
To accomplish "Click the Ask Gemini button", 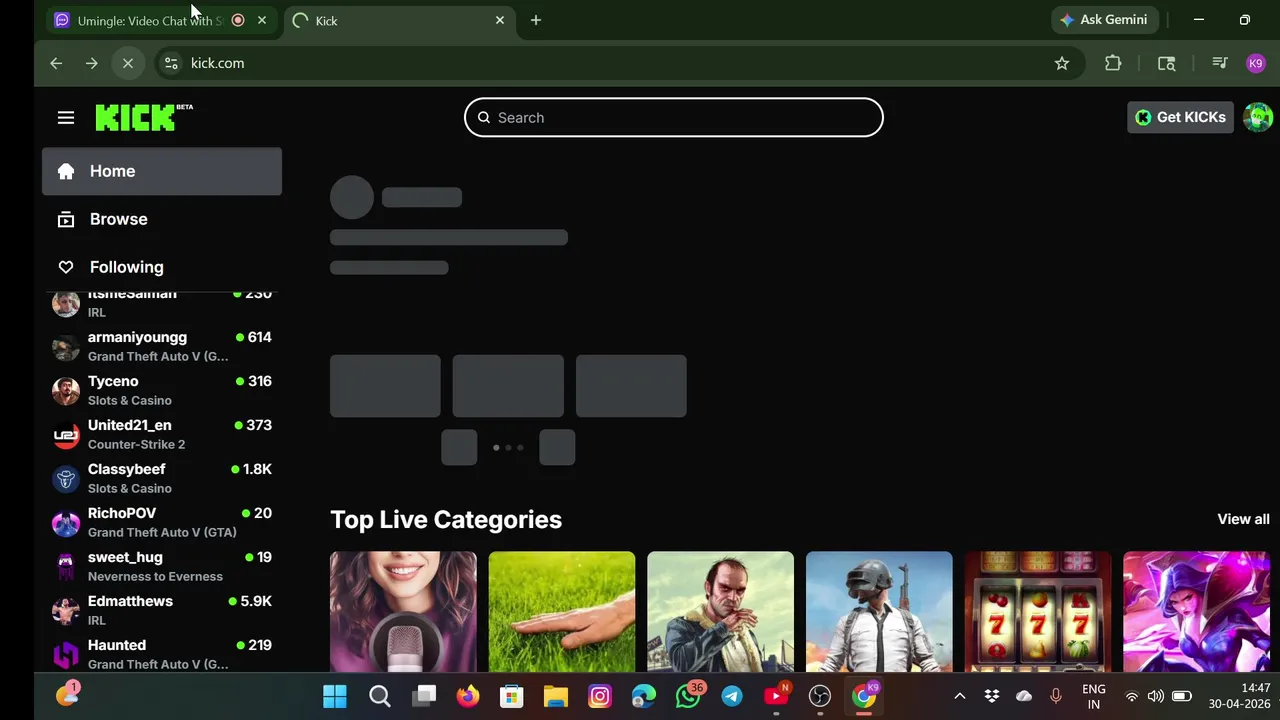I will pyautogui.click(x=1104, y=20).
